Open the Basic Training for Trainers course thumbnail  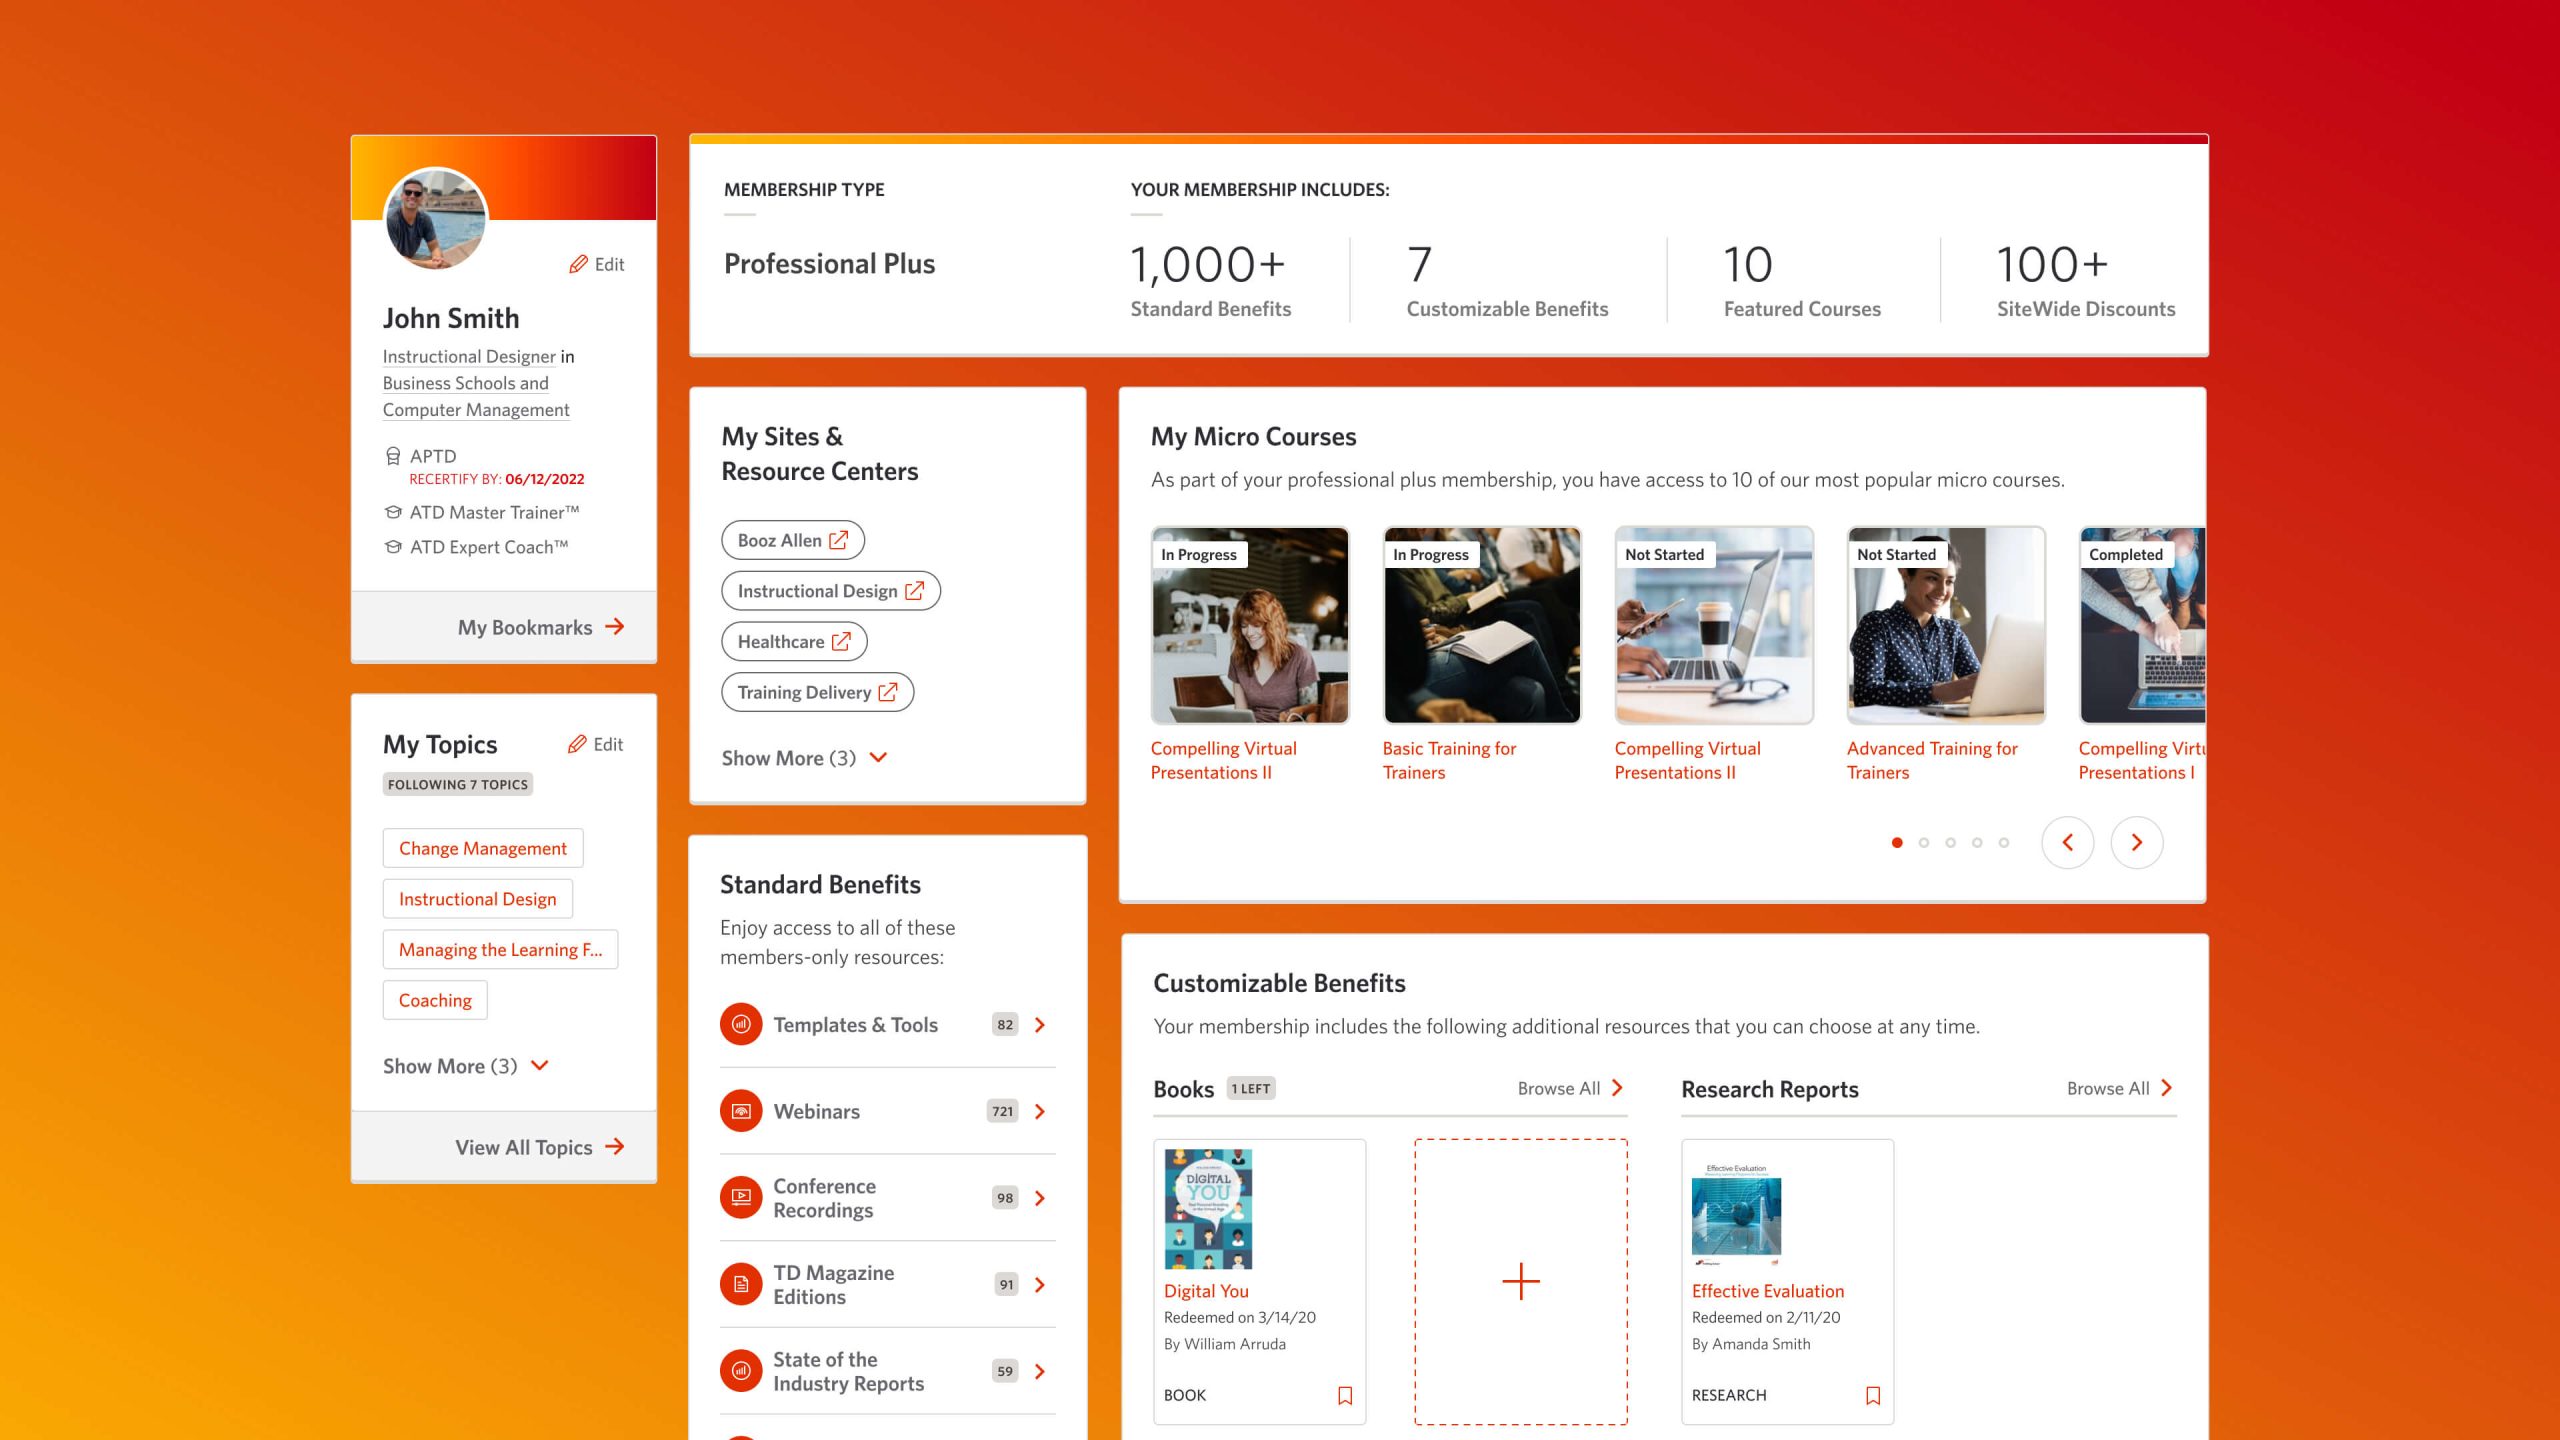(x=1482, y=625)
